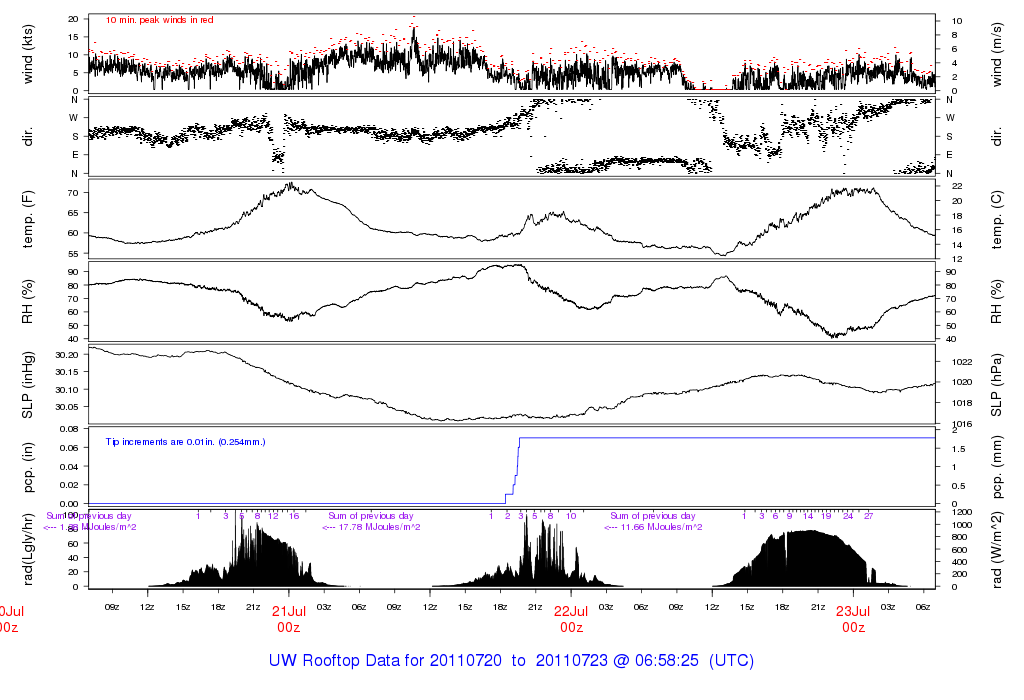Viewport: 1024px width, 700px height.
Task: Click the '55' tick on temperature axis
Action: tap(72, 253)
